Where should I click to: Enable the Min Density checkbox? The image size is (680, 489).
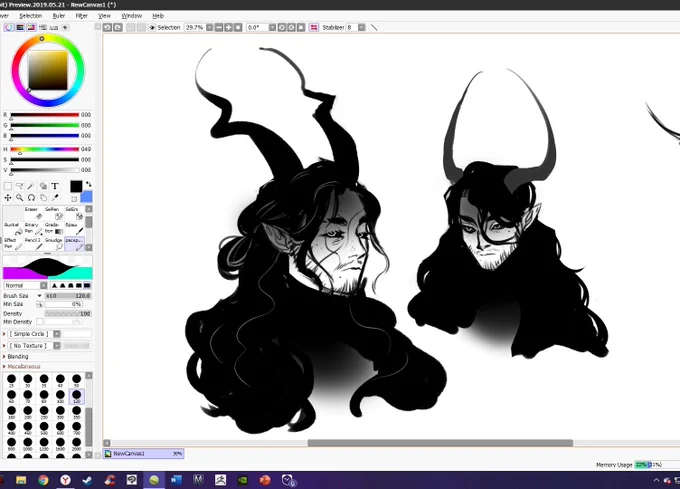coord(40,322)
